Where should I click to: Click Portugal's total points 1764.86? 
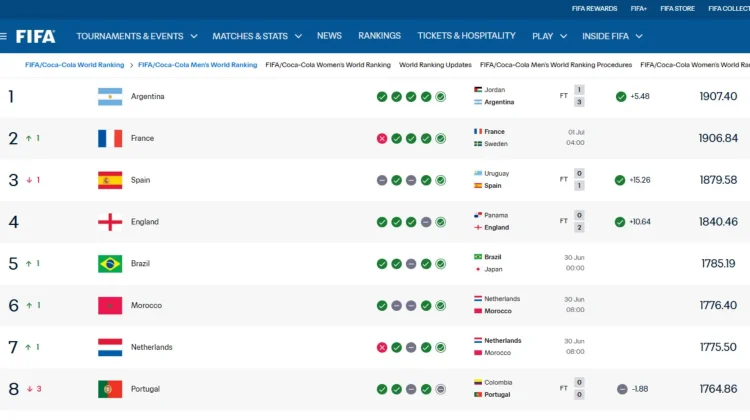718,389
